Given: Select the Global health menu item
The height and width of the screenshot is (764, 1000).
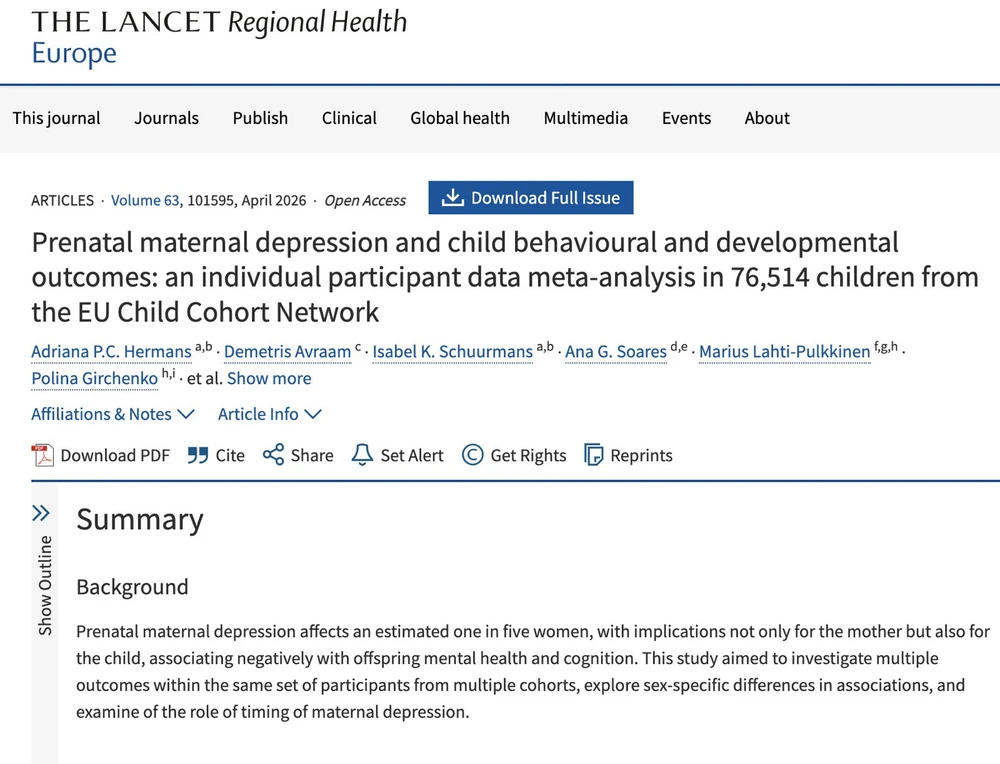Looking at the screenshot, I should 460,118.
